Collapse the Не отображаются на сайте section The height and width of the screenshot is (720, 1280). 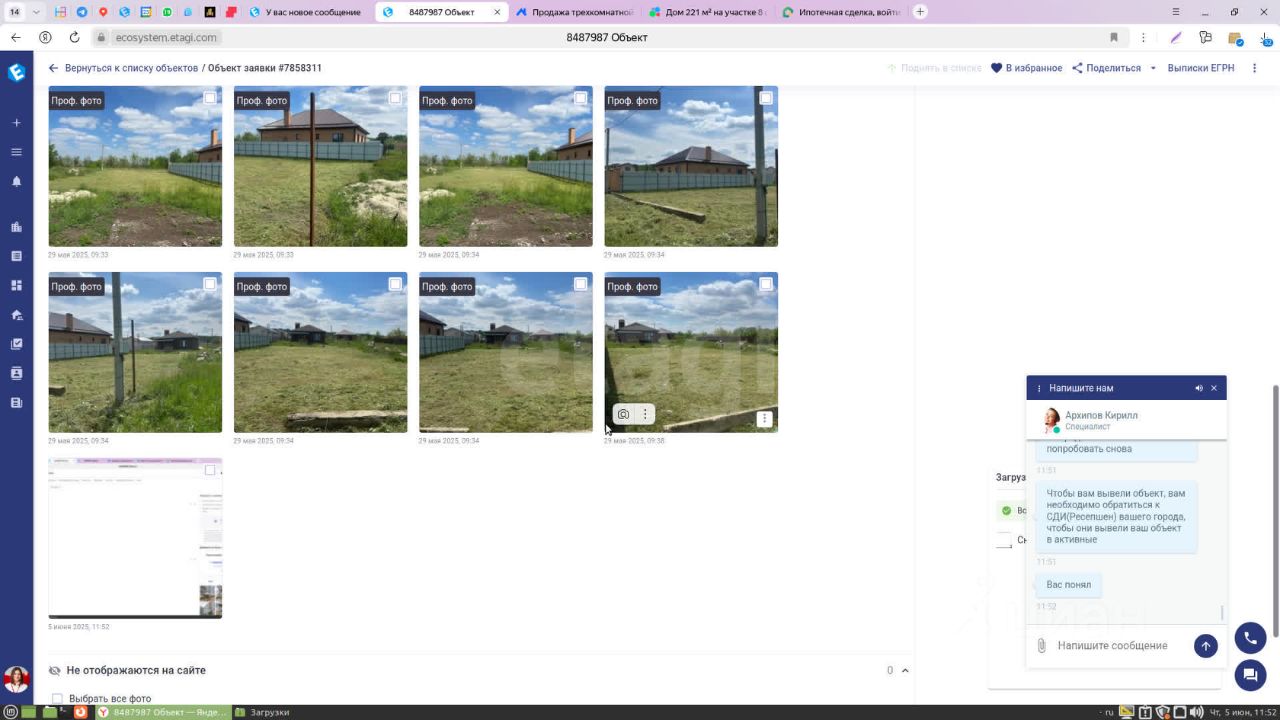905,671
